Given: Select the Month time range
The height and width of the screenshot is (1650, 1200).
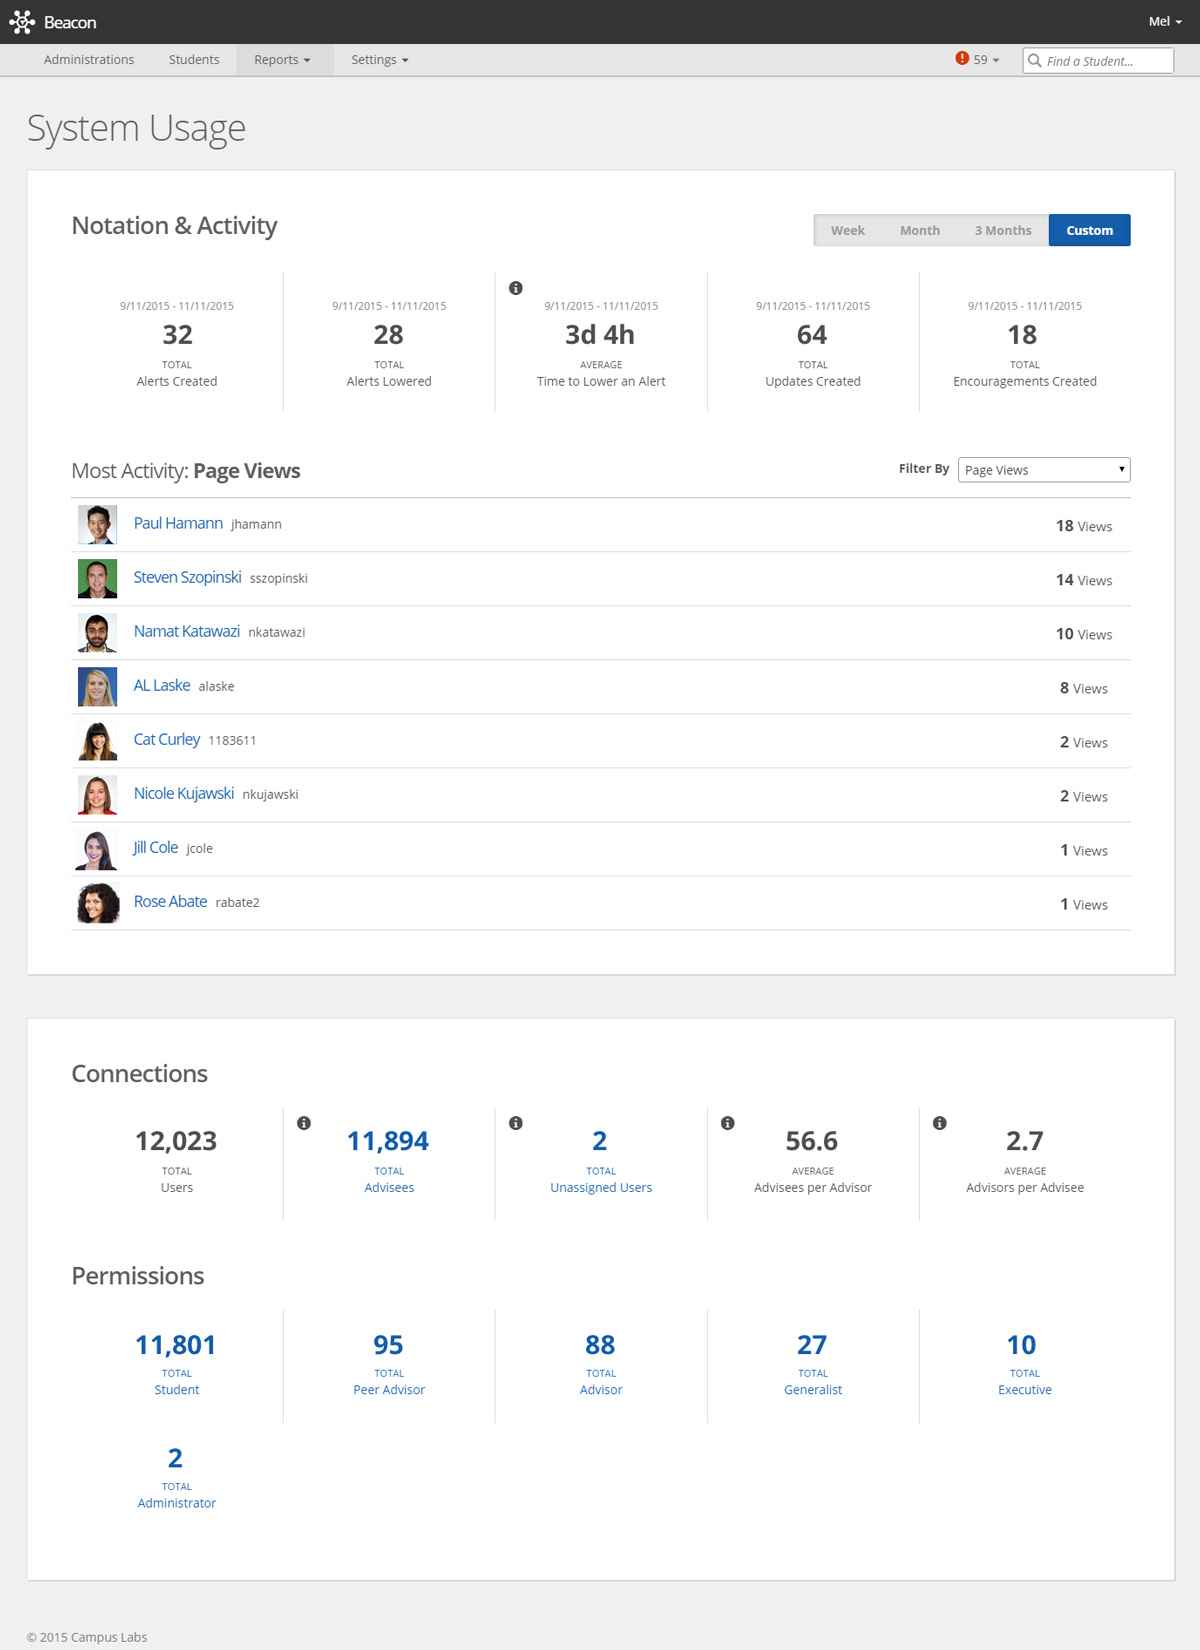Looking at the screenshot, I should pyautogui.click(x=920, y=230).
